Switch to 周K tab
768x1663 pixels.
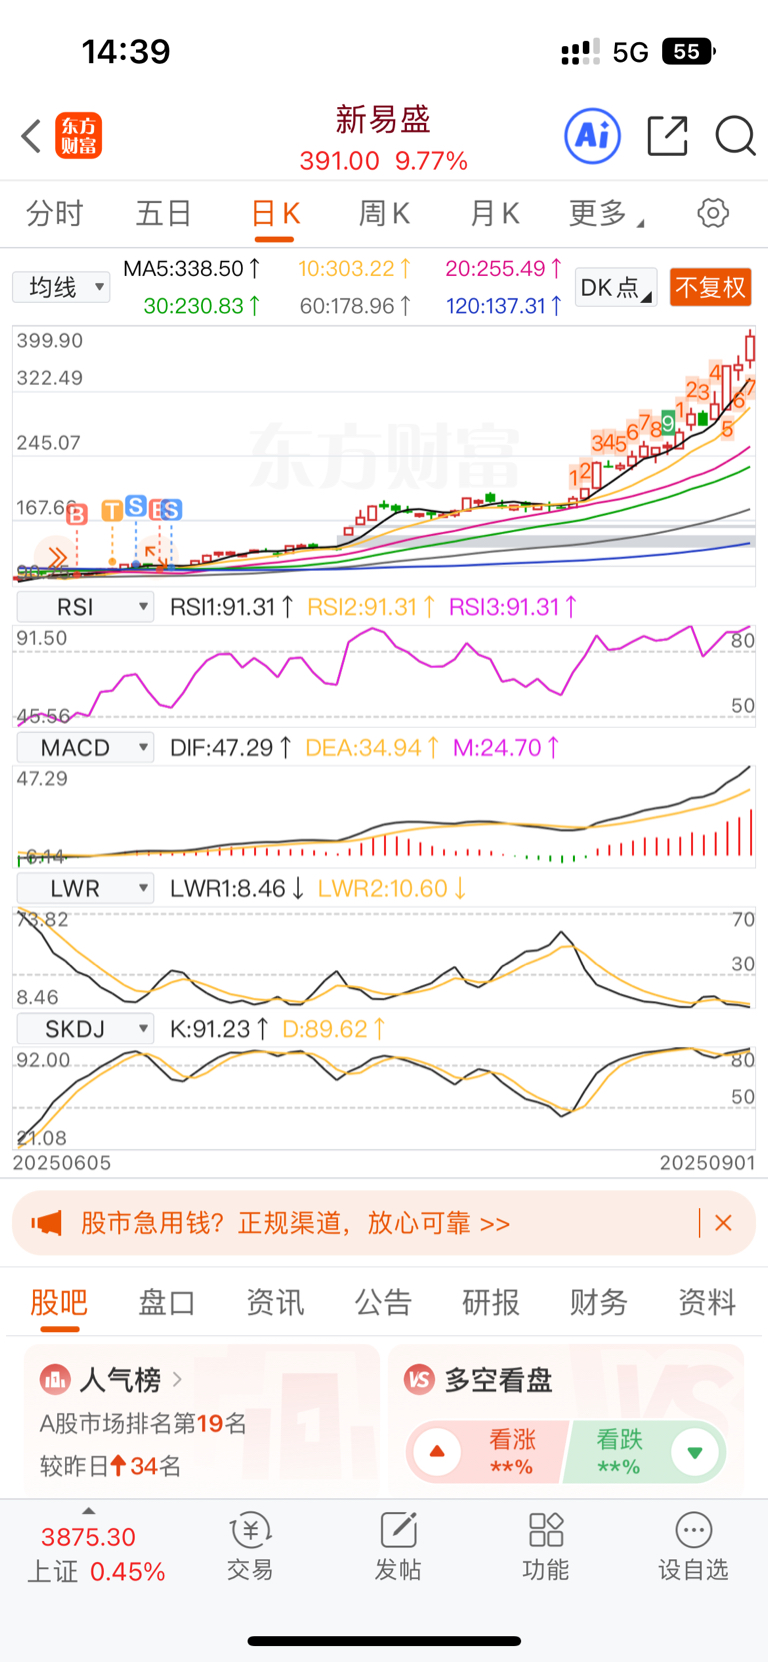click(x=385, y=213)
